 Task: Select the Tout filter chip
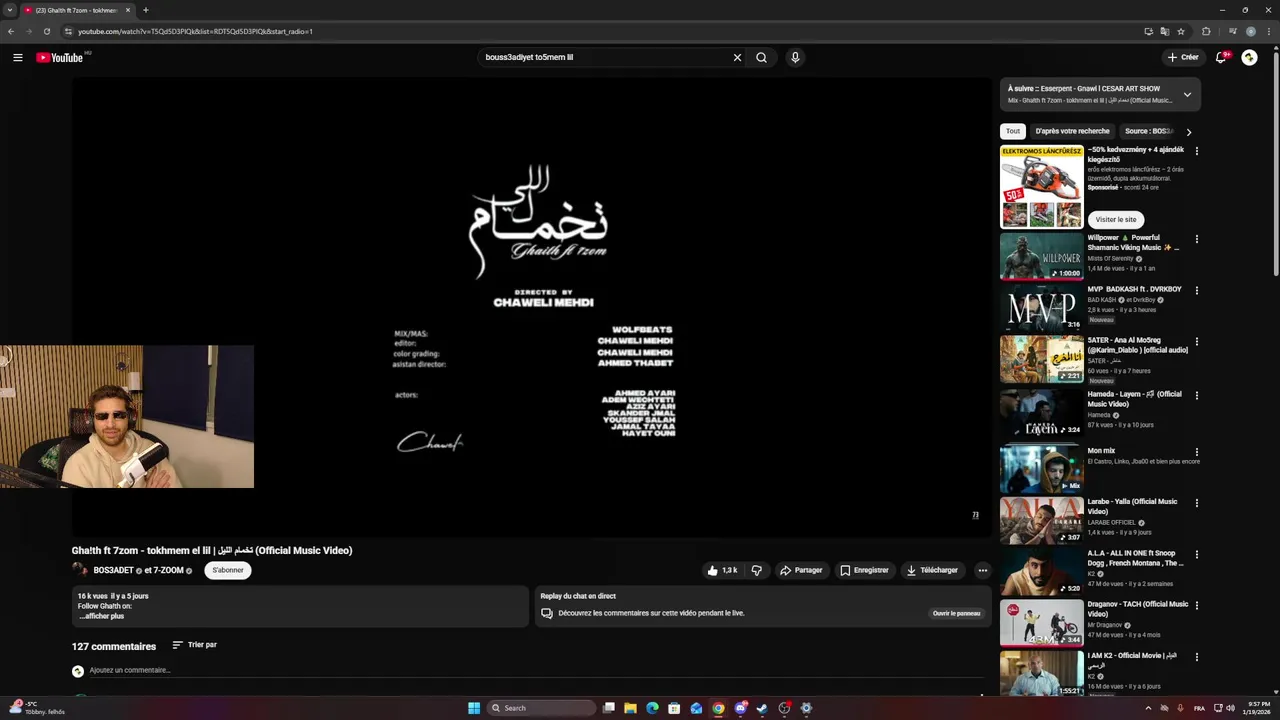click(1013, 131)
